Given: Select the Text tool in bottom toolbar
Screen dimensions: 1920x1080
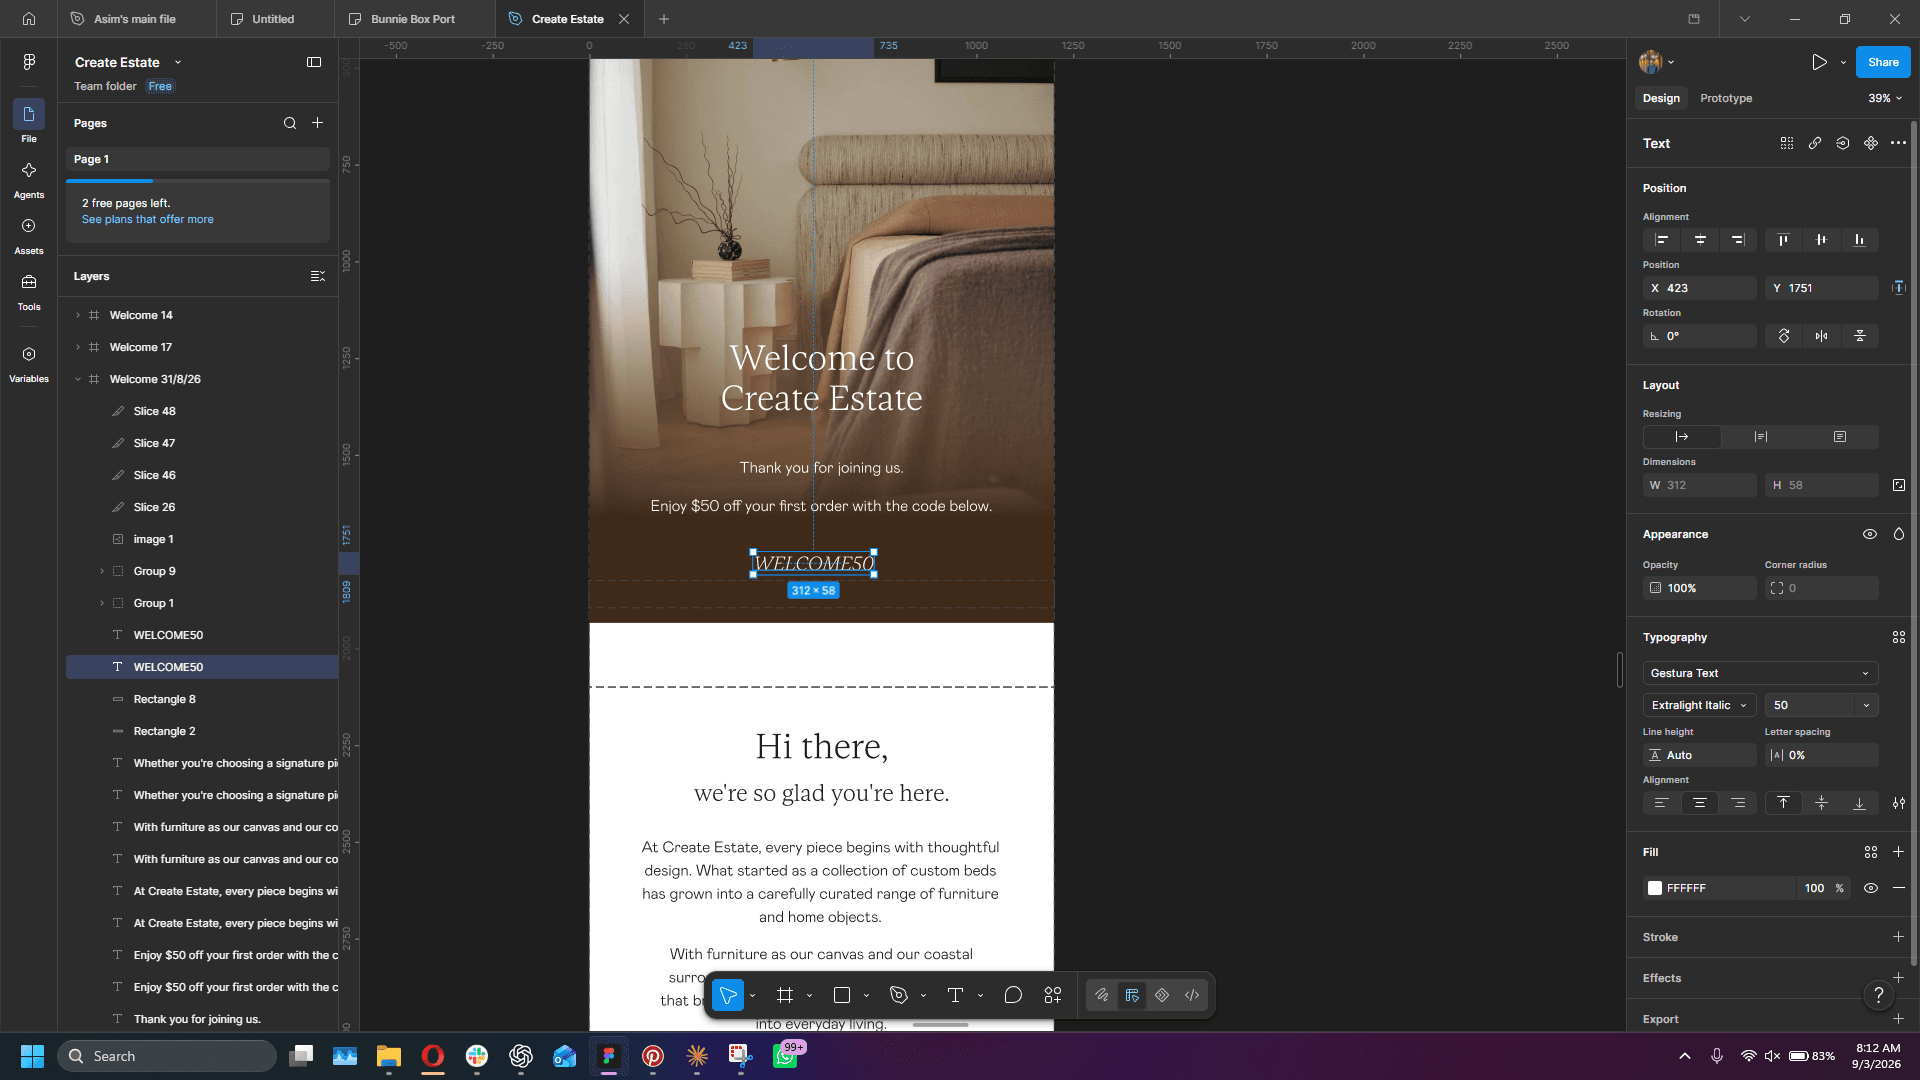Looking at the screenshot, I should click(955, 995).
